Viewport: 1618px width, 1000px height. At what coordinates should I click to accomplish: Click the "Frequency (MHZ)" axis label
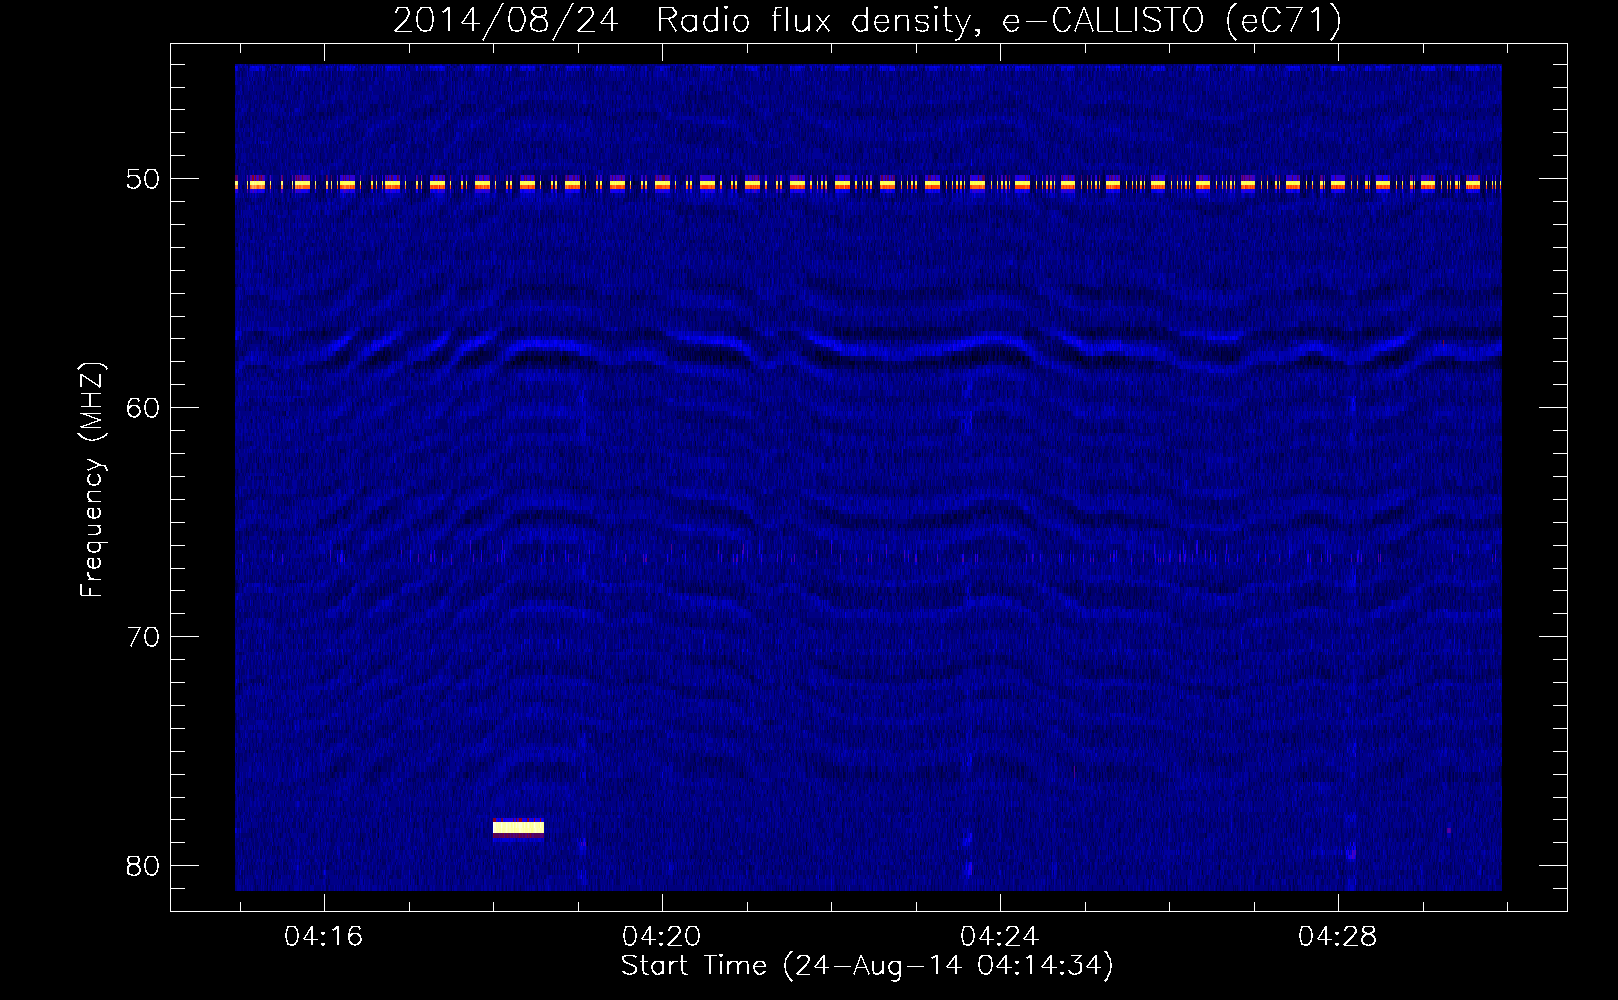click(x=92, y=480)
